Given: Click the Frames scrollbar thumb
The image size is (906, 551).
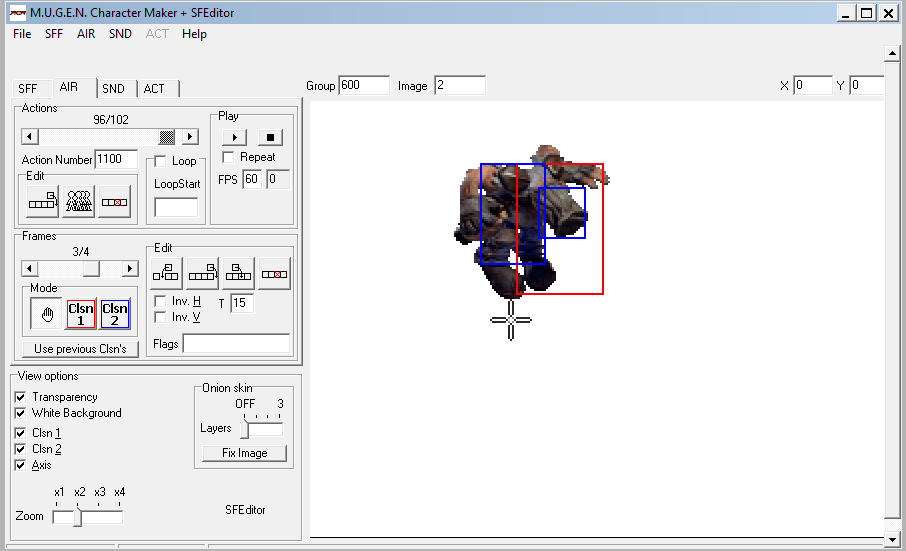Looking at the screenshot, I should coord(91,269).
